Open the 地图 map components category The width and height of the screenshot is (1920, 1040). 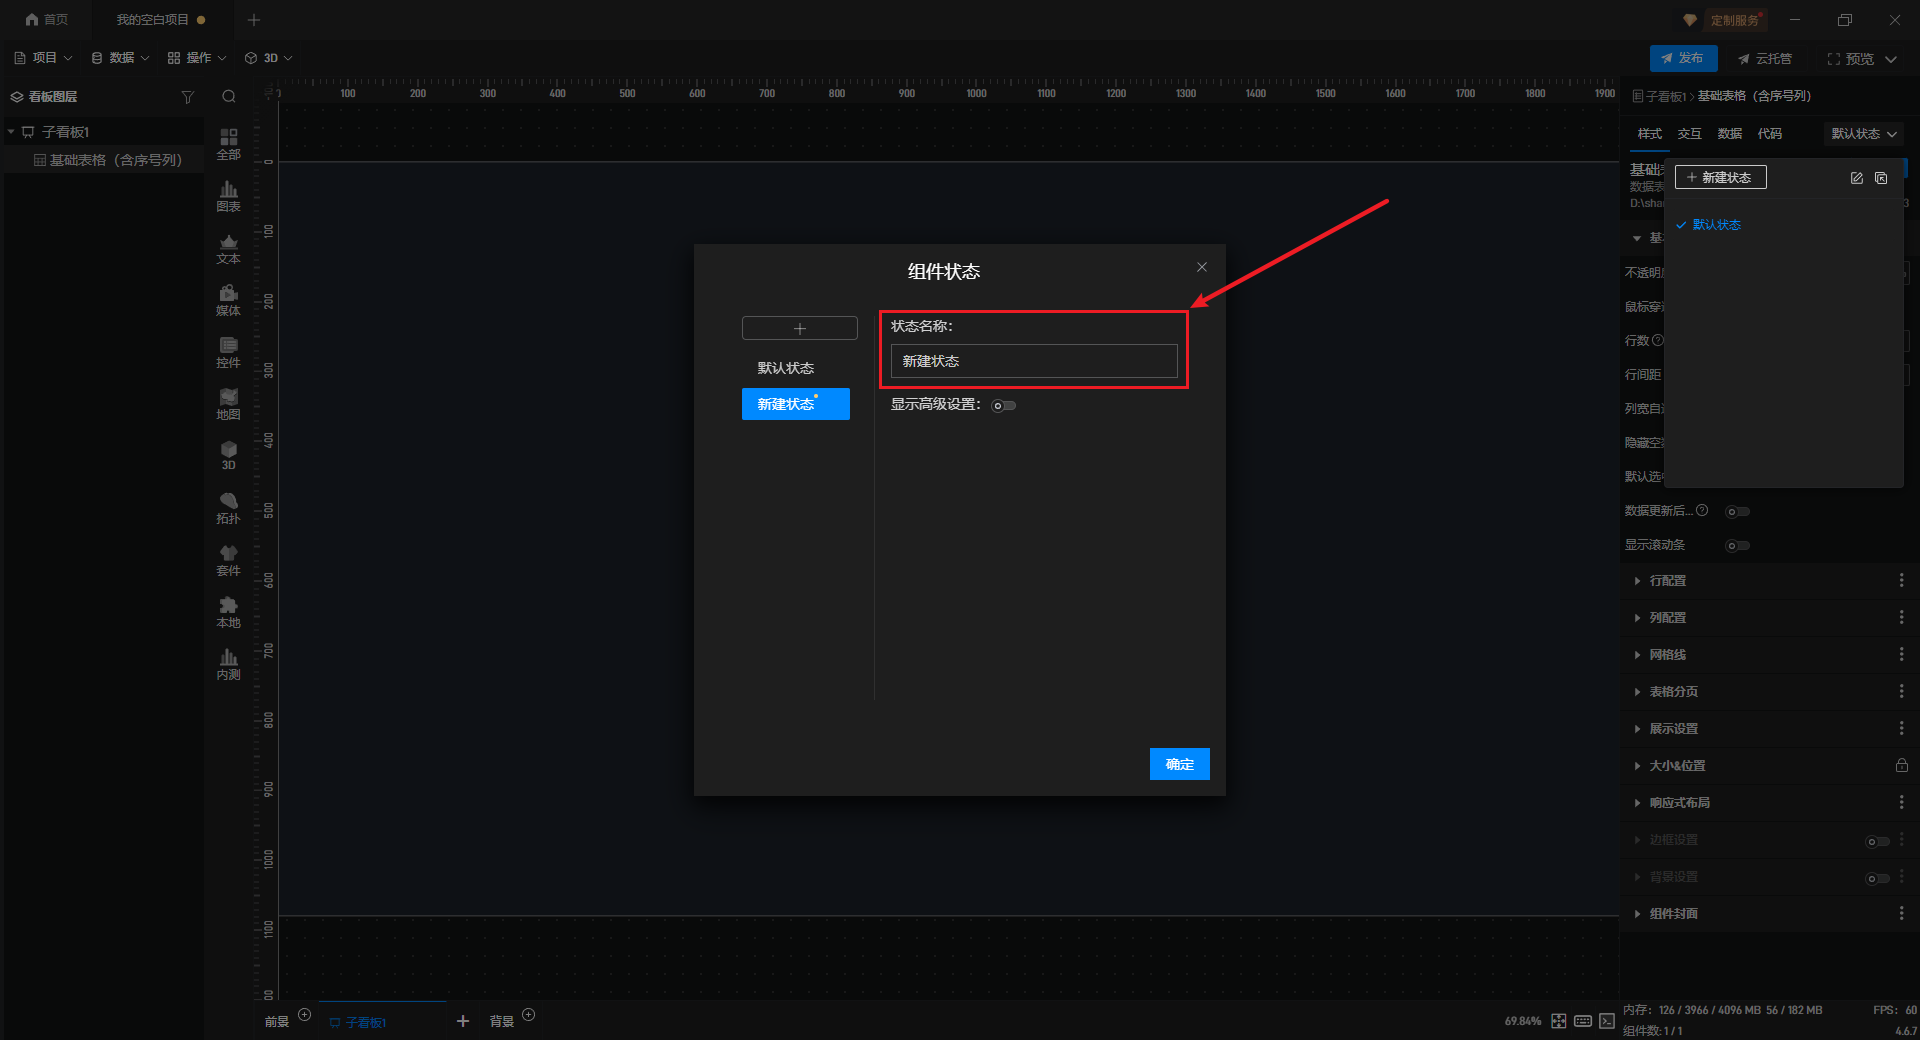pos(228,403)
